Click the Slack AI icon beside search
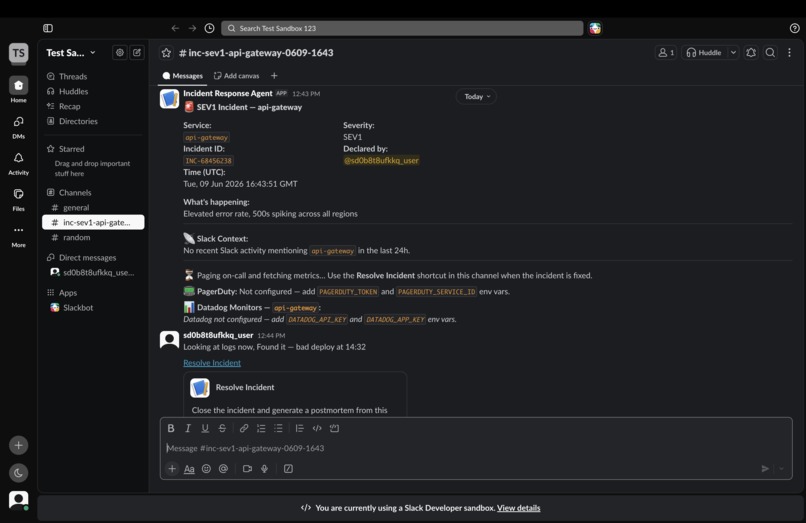The height and width of the screenshot is (523, 806). [595, 28]
